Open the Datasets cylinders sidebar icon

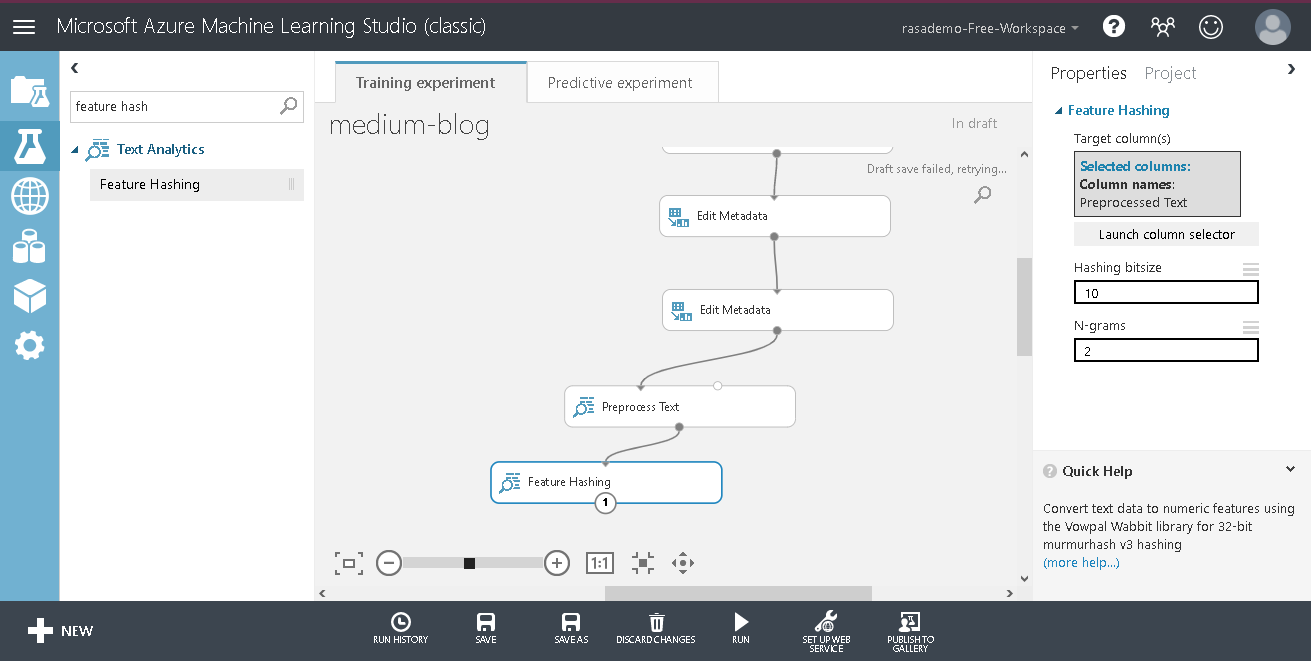[29, 246]
